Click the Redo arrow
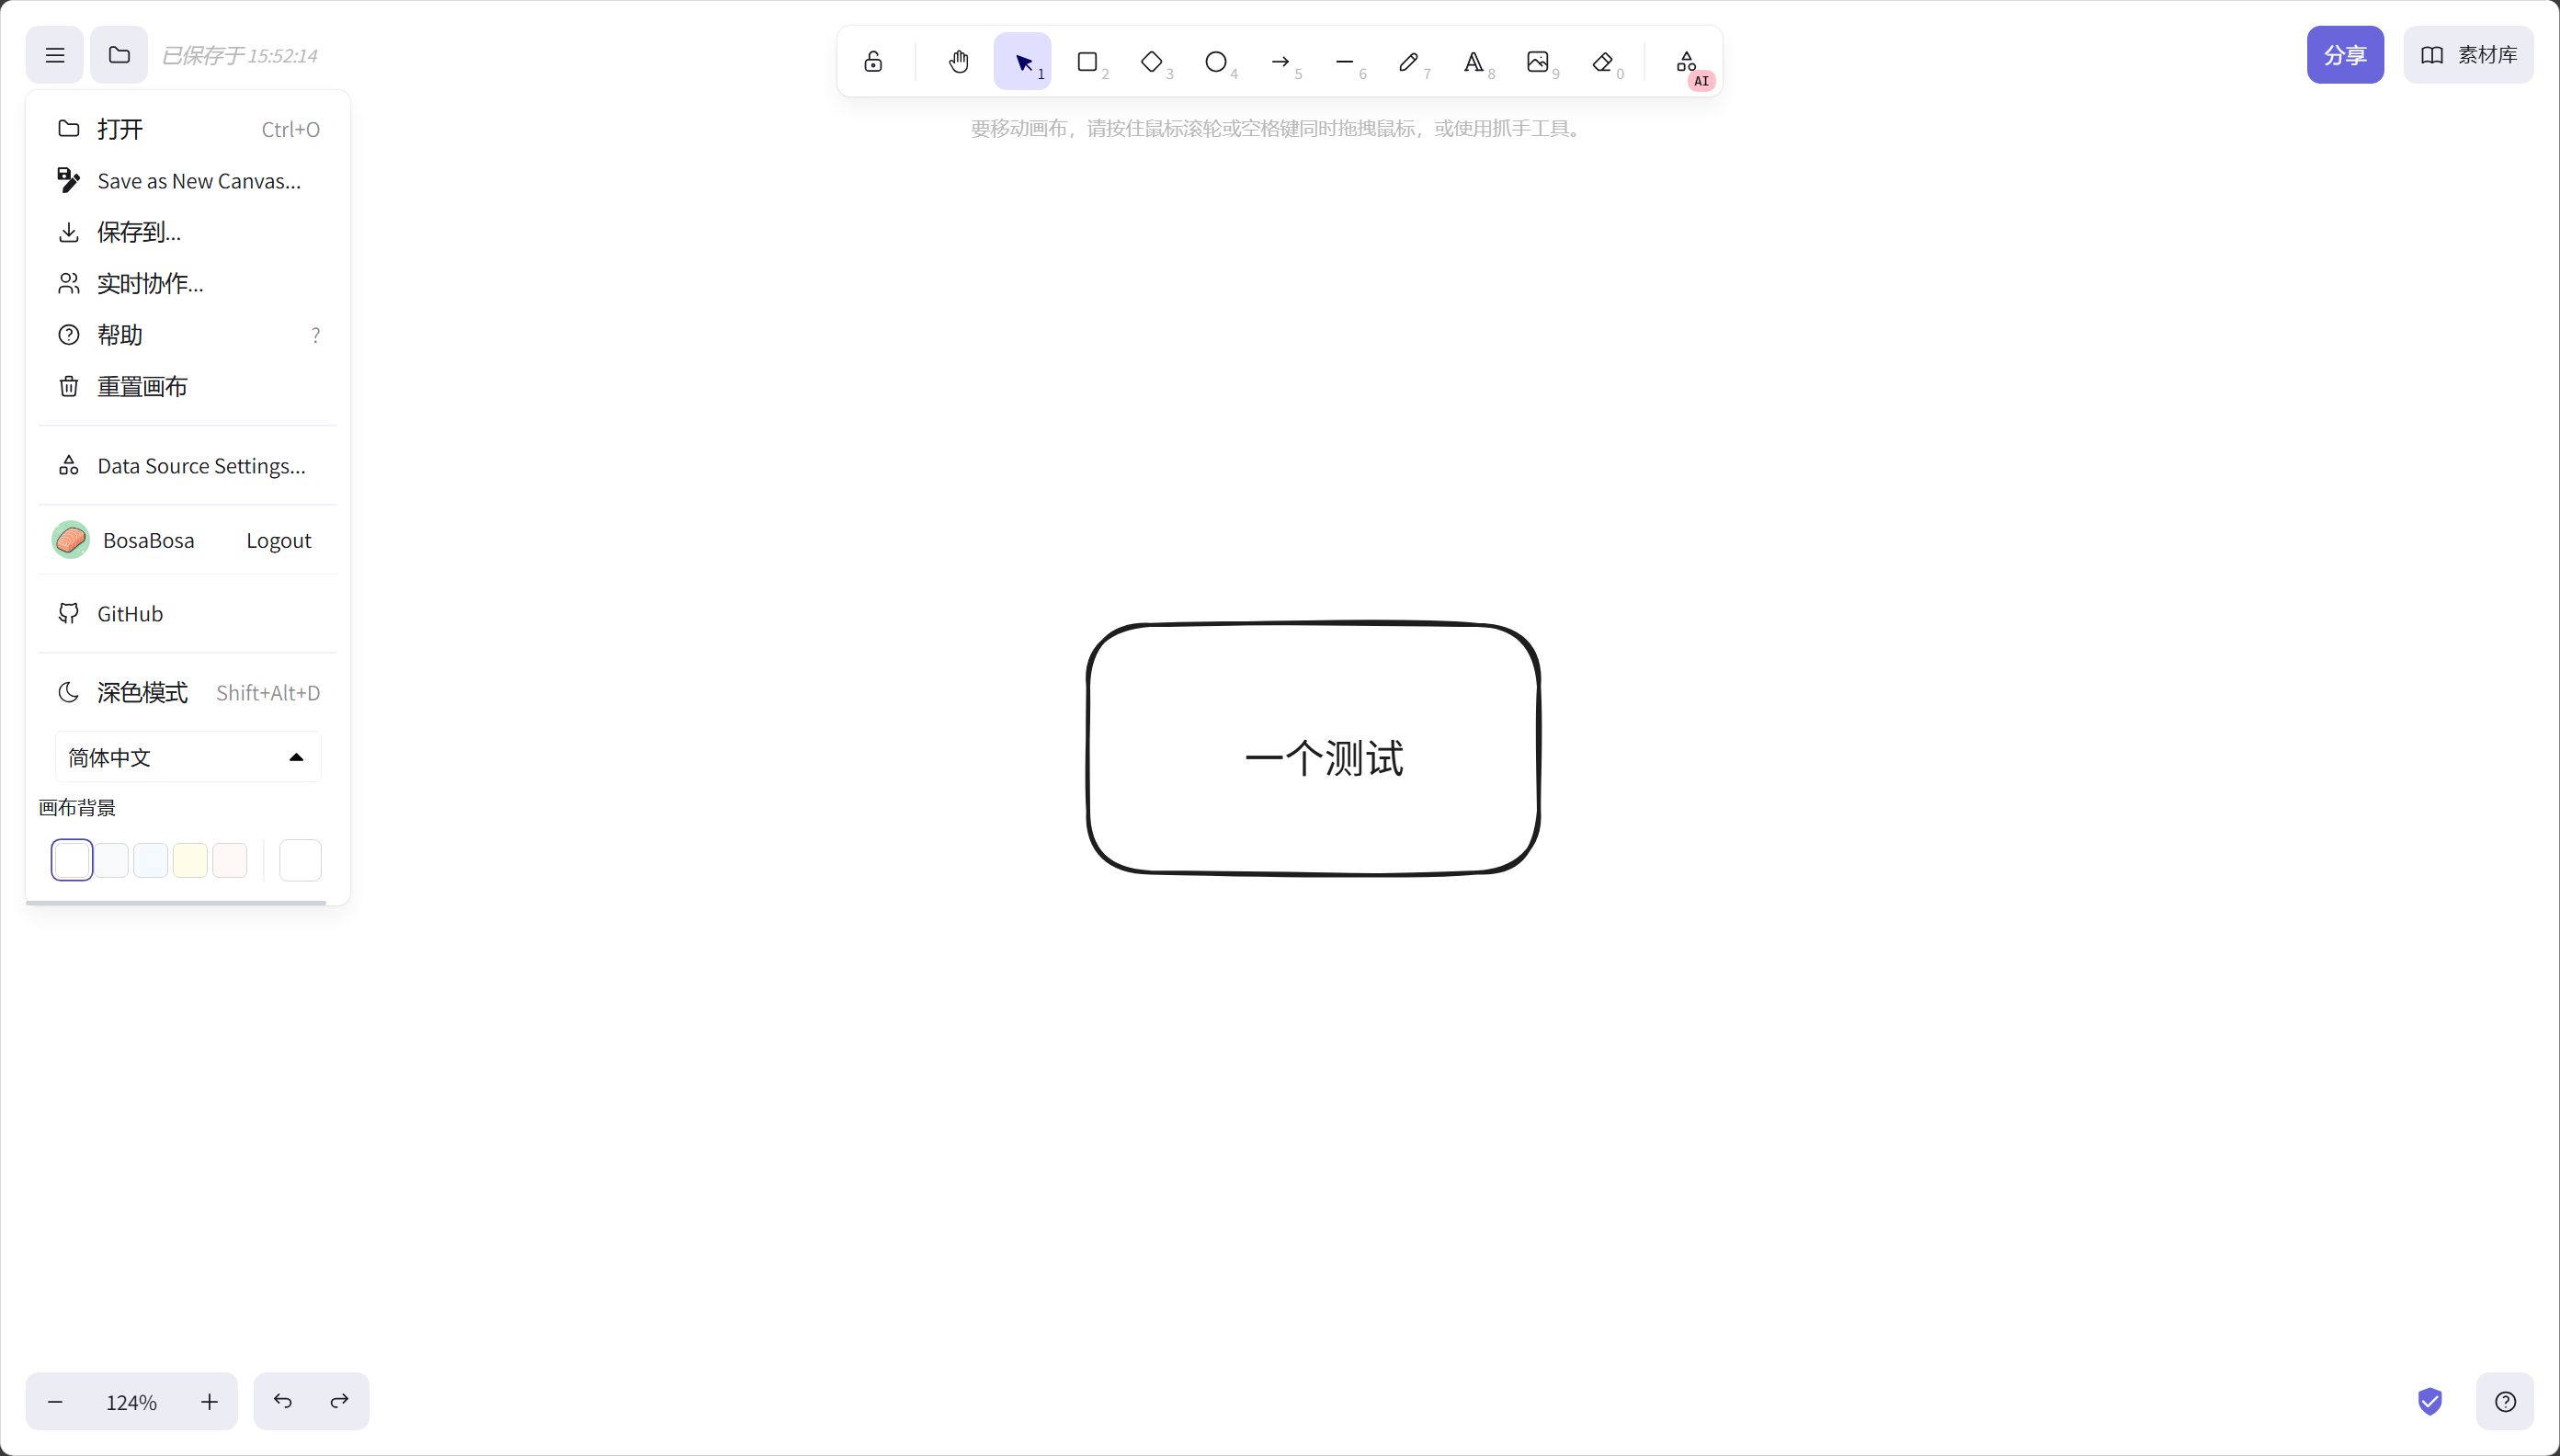This screenshot has height=1456, width=2560. click(340, 1402)
